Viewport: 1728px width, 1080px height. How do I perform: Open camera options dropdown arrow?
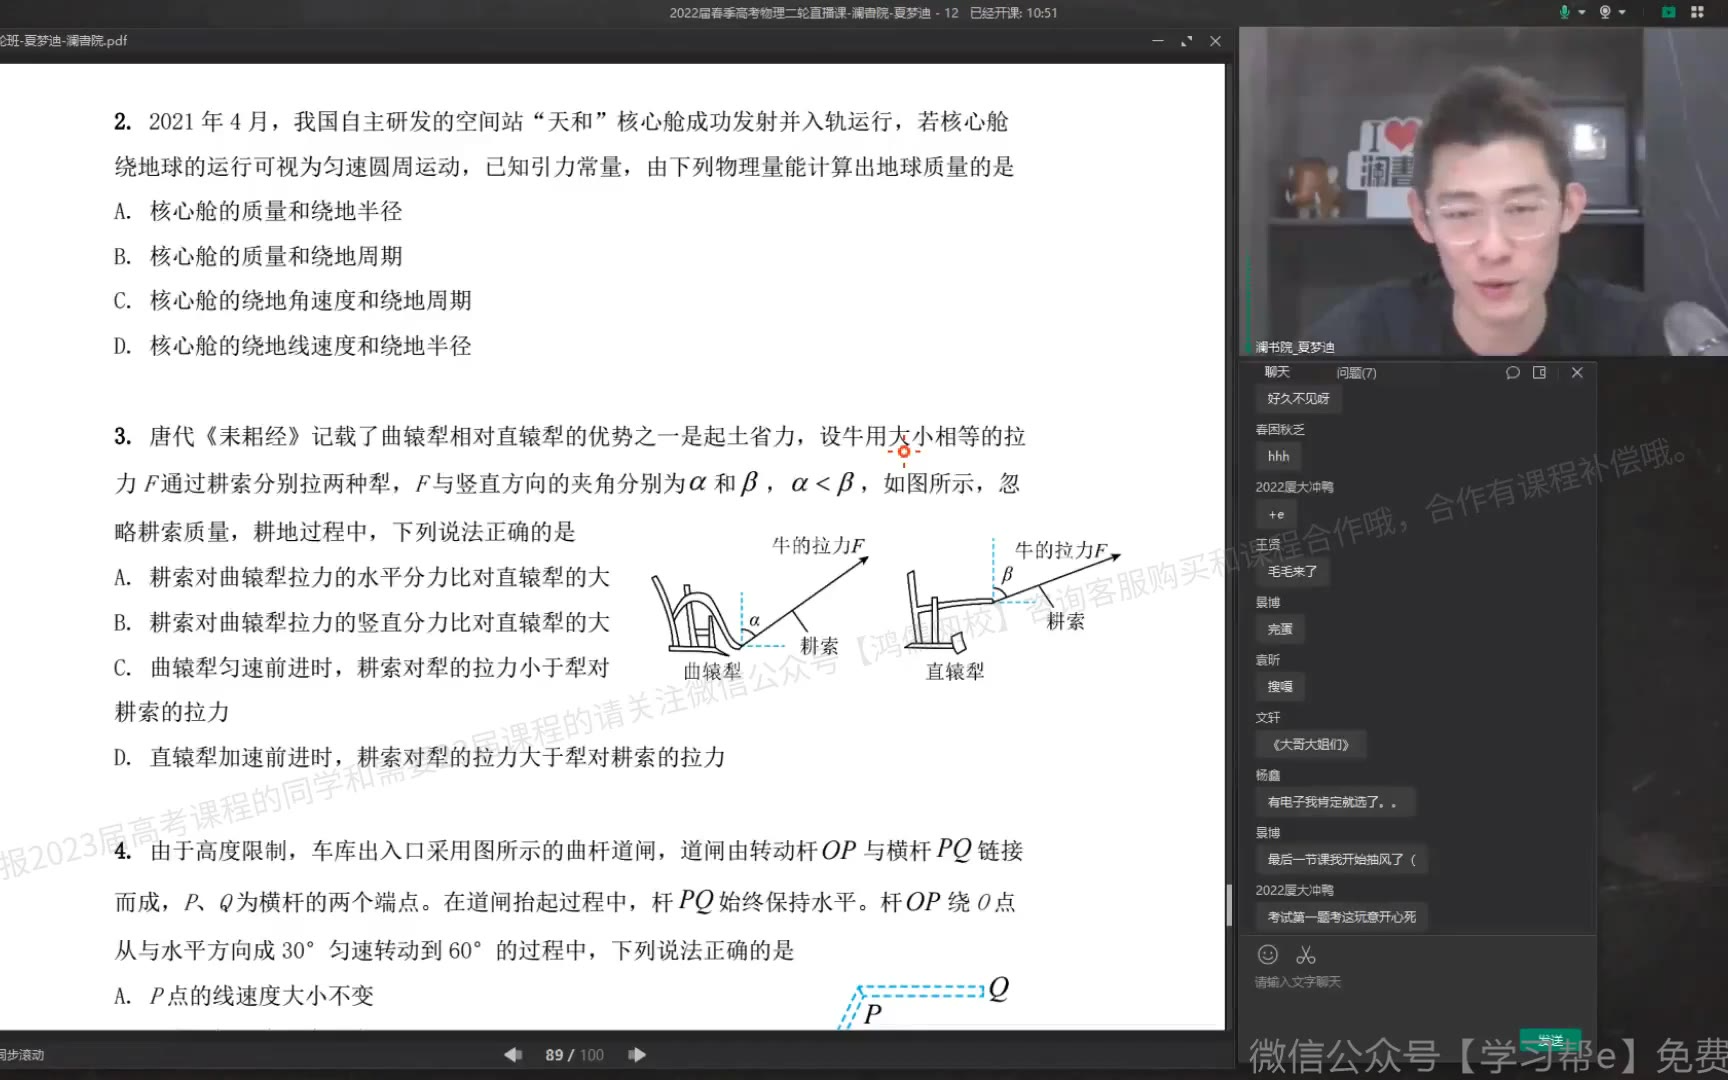[x=1622, y=13]
